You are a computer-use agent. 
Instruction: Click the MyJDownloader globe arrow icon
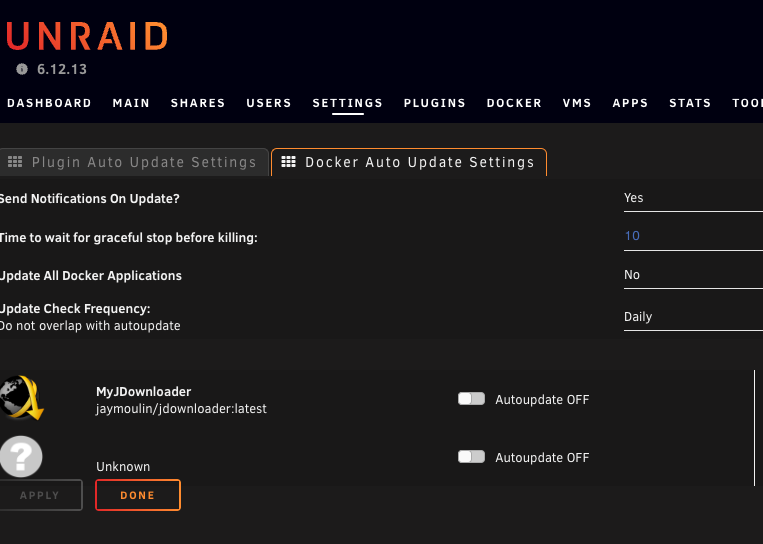point(22,398)
